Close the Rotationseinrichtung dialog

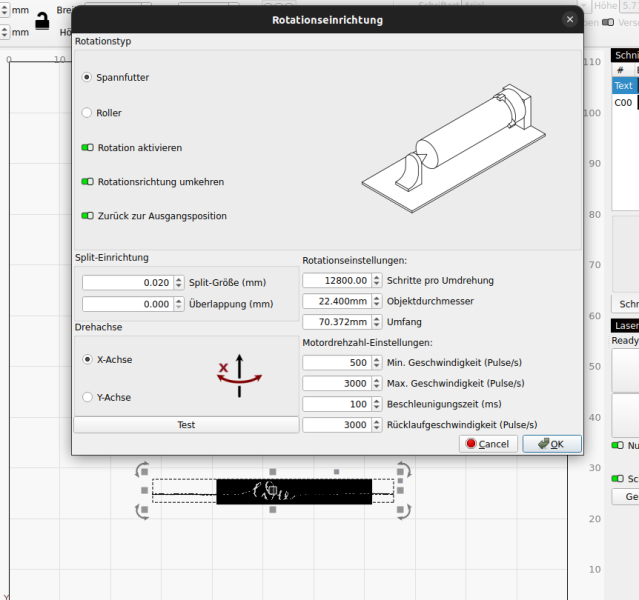[x=570, y=19]
